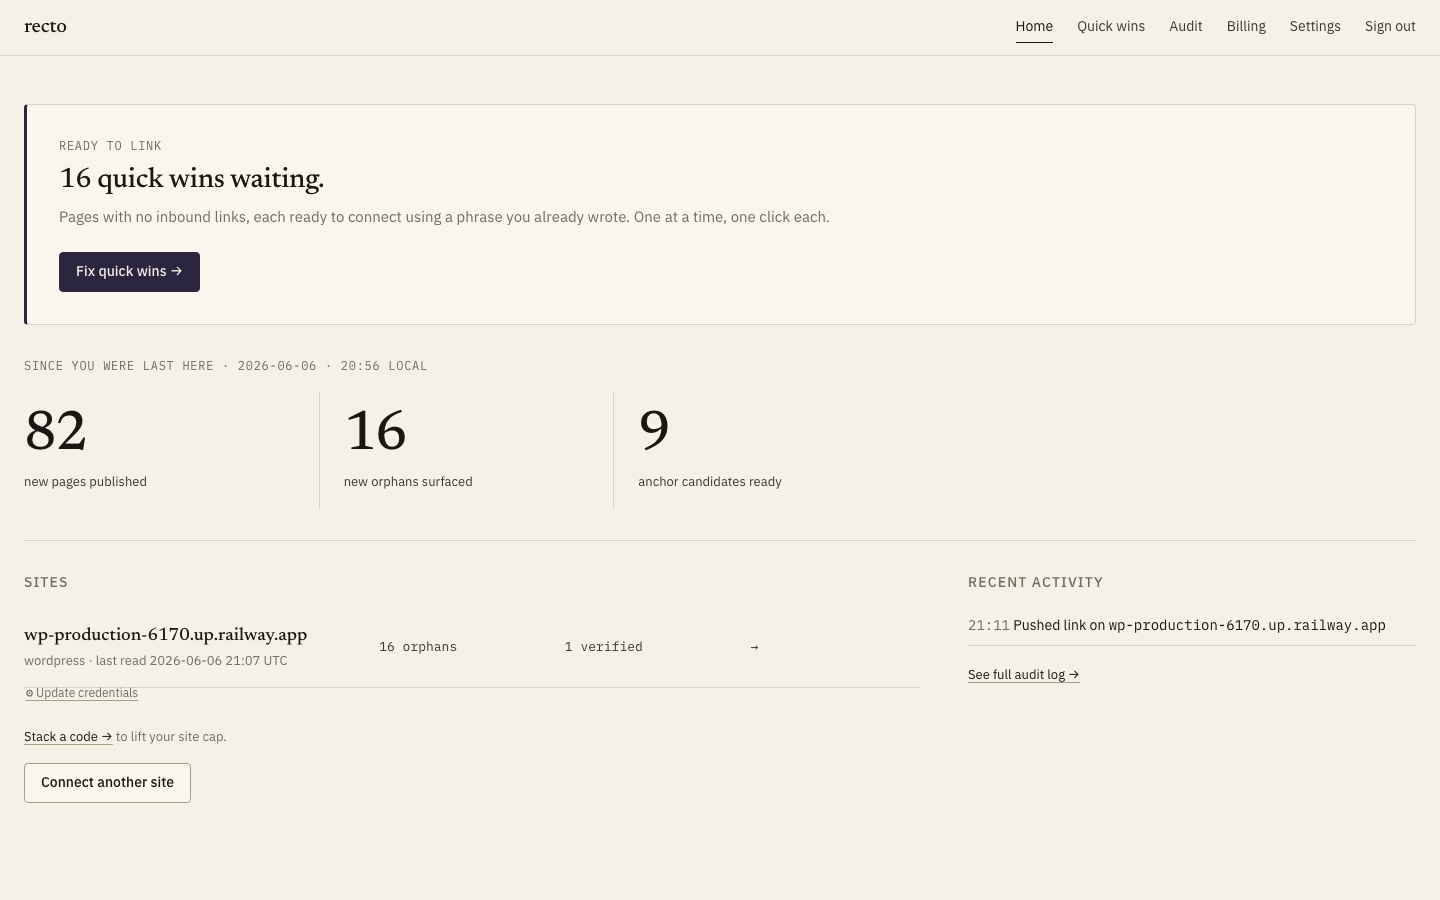Click the gear icon beside Update credentials
This screenshot has width=1440, height=900.
point(30,693)
